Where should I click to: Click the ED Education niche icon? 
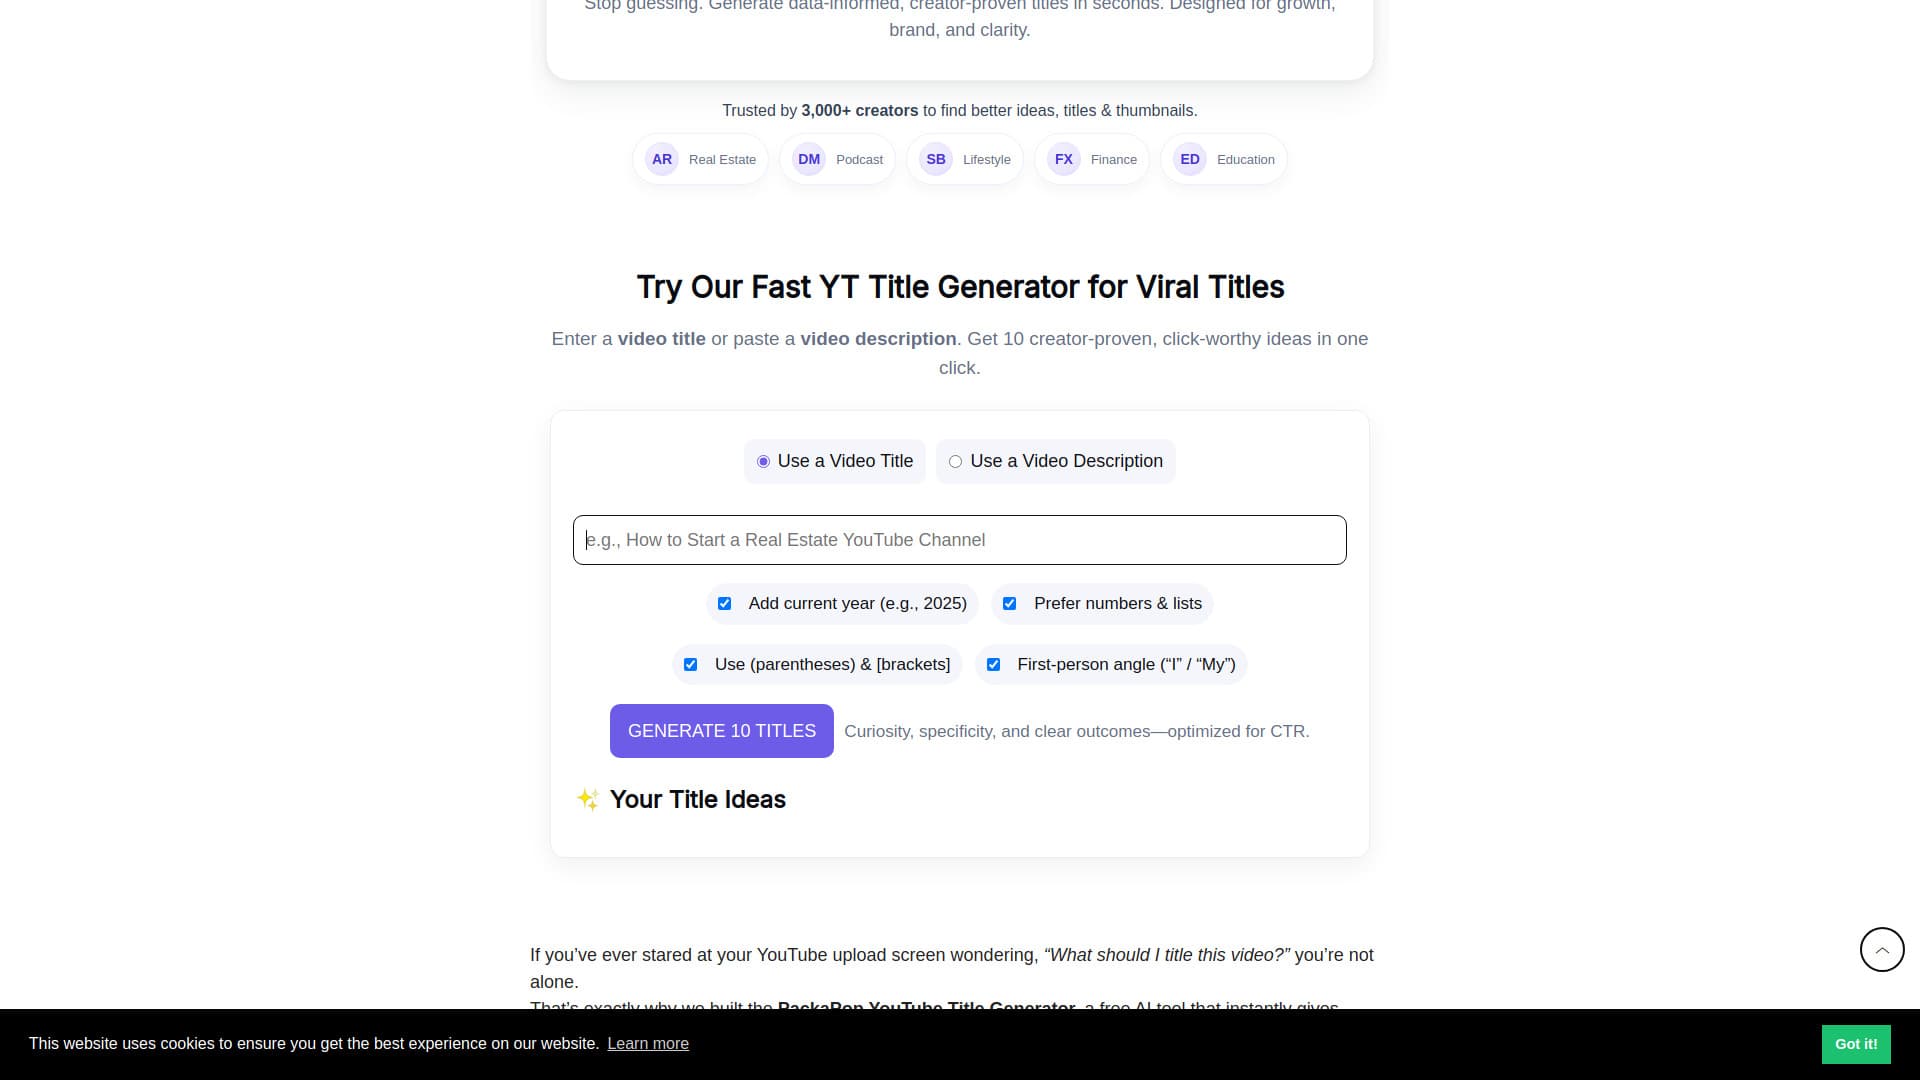click(x=1190, y=159)
